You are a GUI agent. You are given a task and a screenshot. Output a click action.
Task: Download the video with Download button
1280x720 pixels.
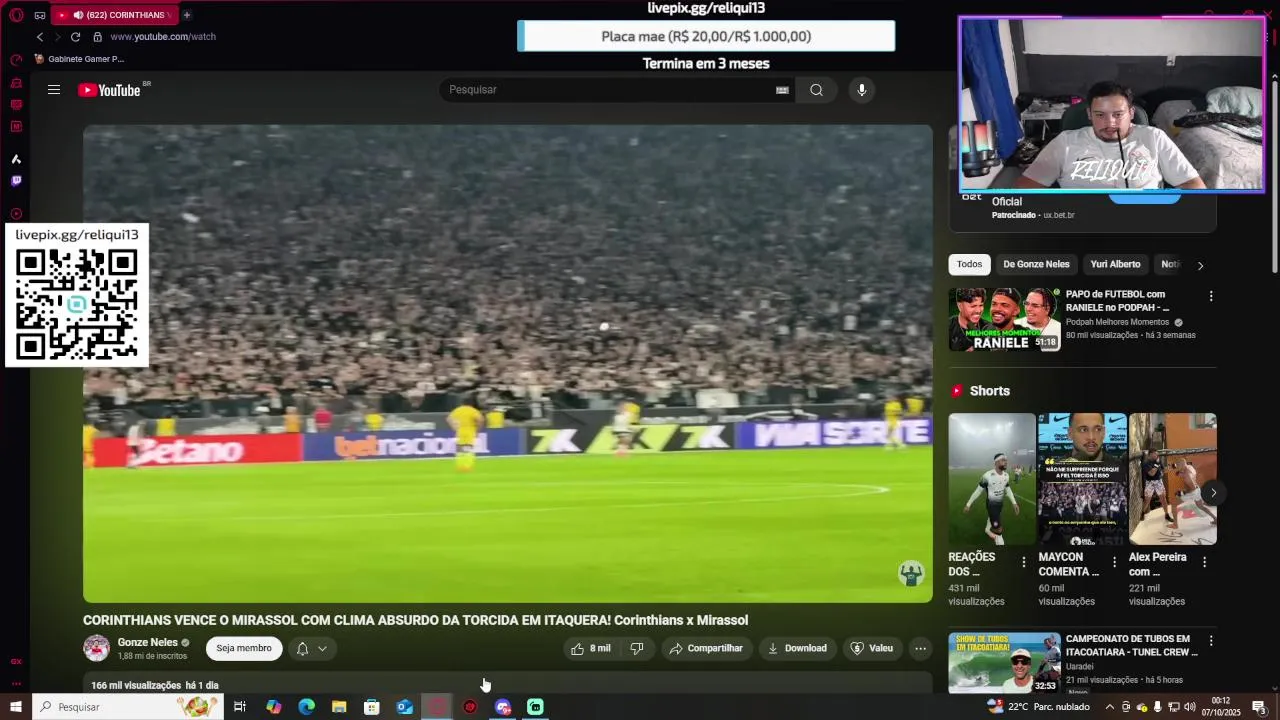click(797, 648)
